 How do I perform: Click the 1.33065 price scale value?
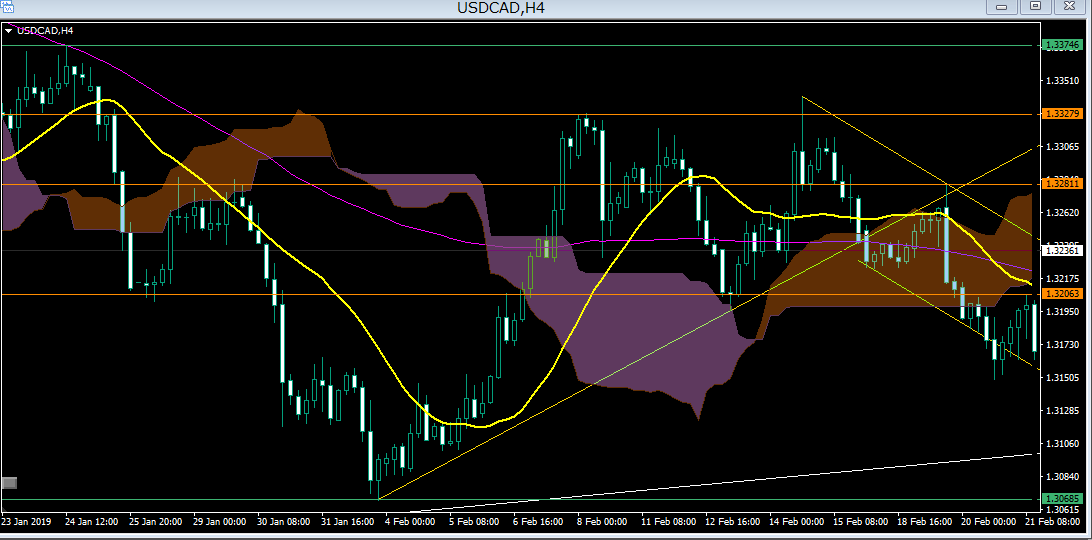pyautogui.click(x=1063, y=147)
